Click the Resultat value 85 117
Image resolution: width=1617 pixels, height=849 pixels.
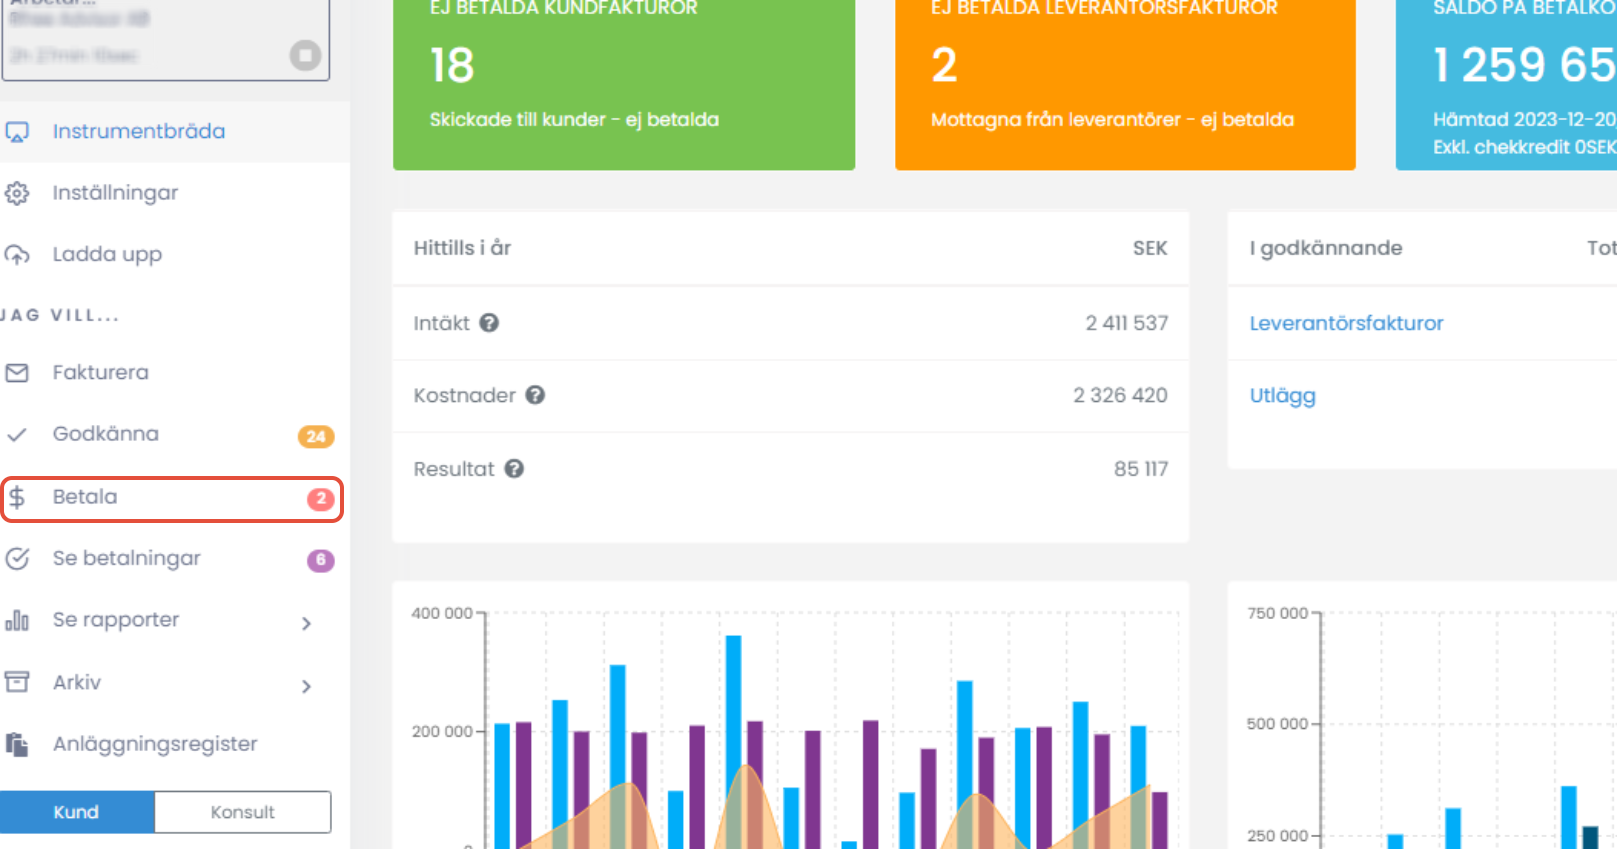coord(1141,469)
